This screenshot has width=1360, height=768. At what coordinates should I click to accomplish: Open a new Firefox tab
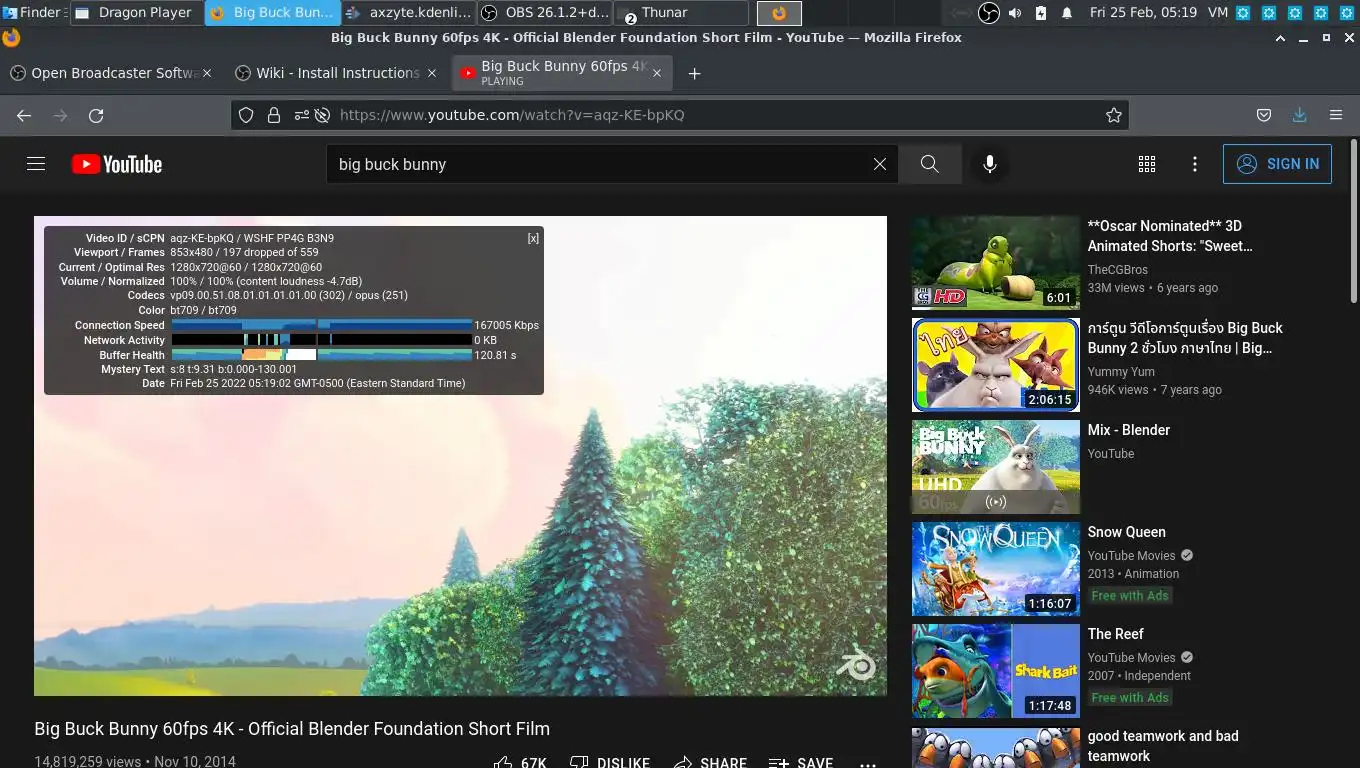coord(694,73)
